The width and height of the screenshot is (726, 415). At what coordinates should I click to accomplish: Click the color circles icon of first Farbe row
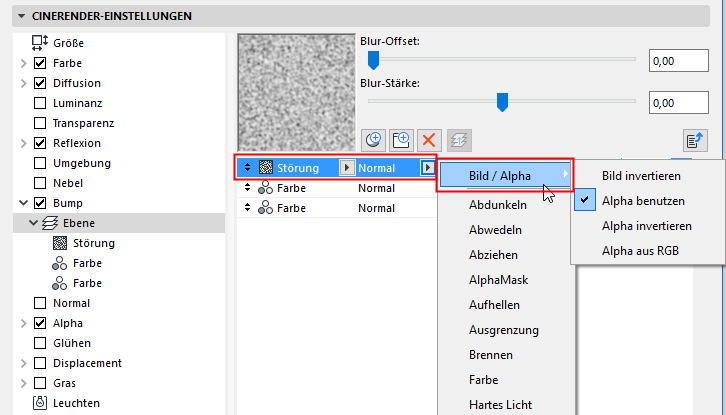[265, 188]
